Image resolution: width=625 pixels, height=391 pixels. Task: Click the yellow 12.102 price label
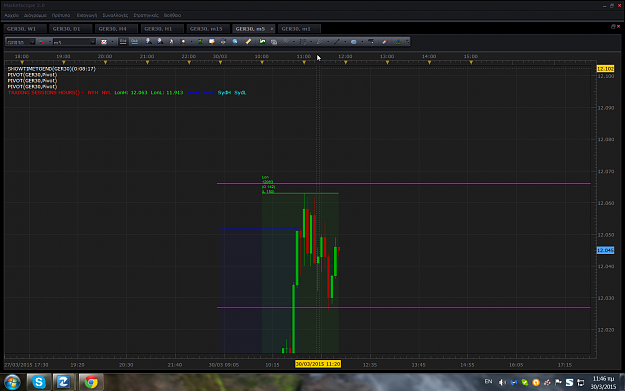point(605,69)
